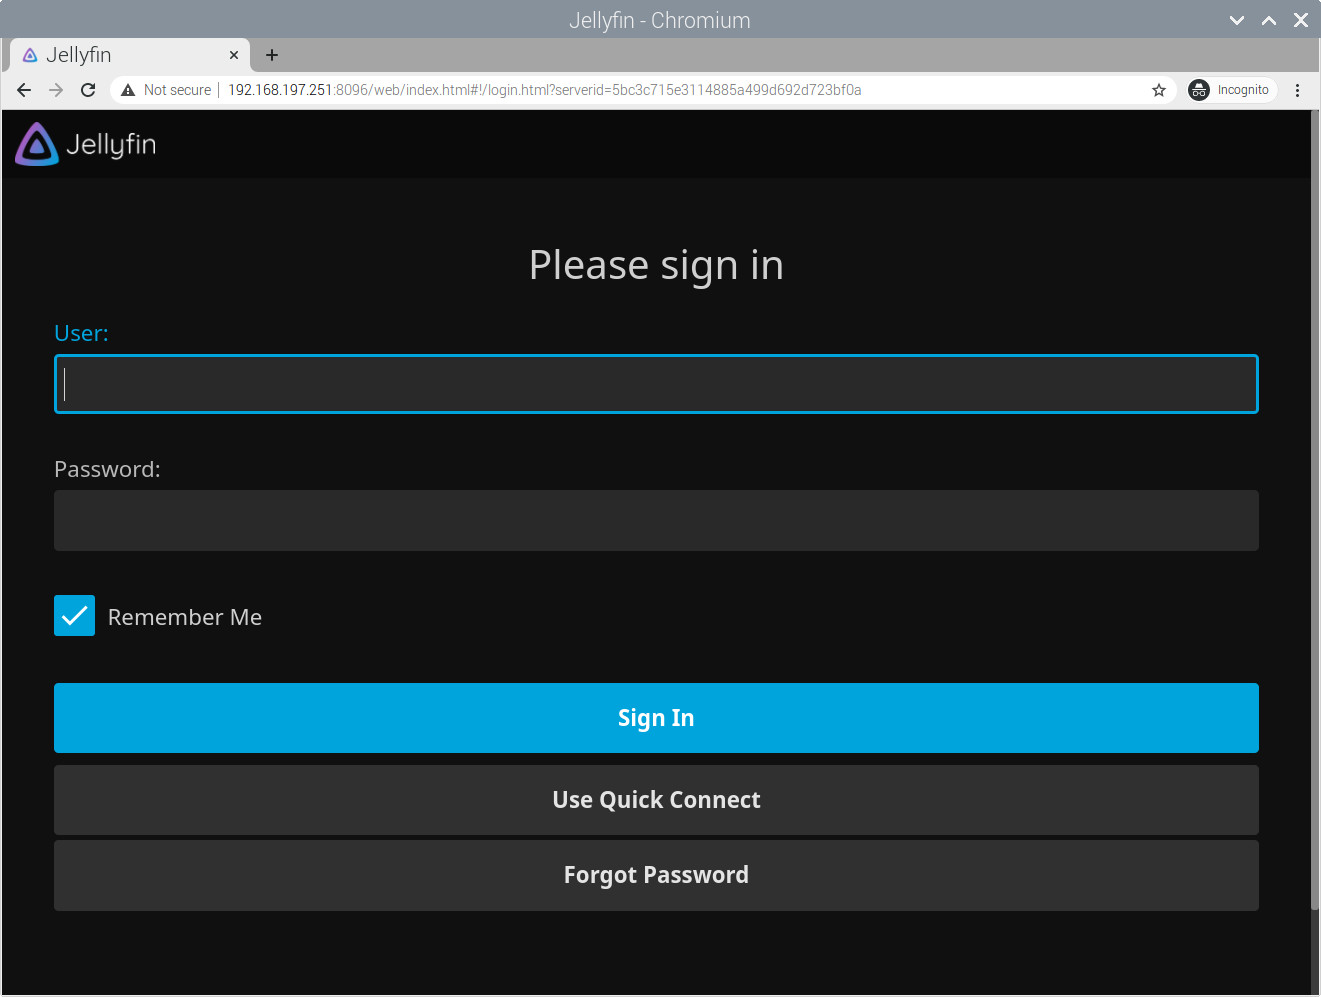
Task: Click the Not secure warning icon
Action: [x=128, y=90]
